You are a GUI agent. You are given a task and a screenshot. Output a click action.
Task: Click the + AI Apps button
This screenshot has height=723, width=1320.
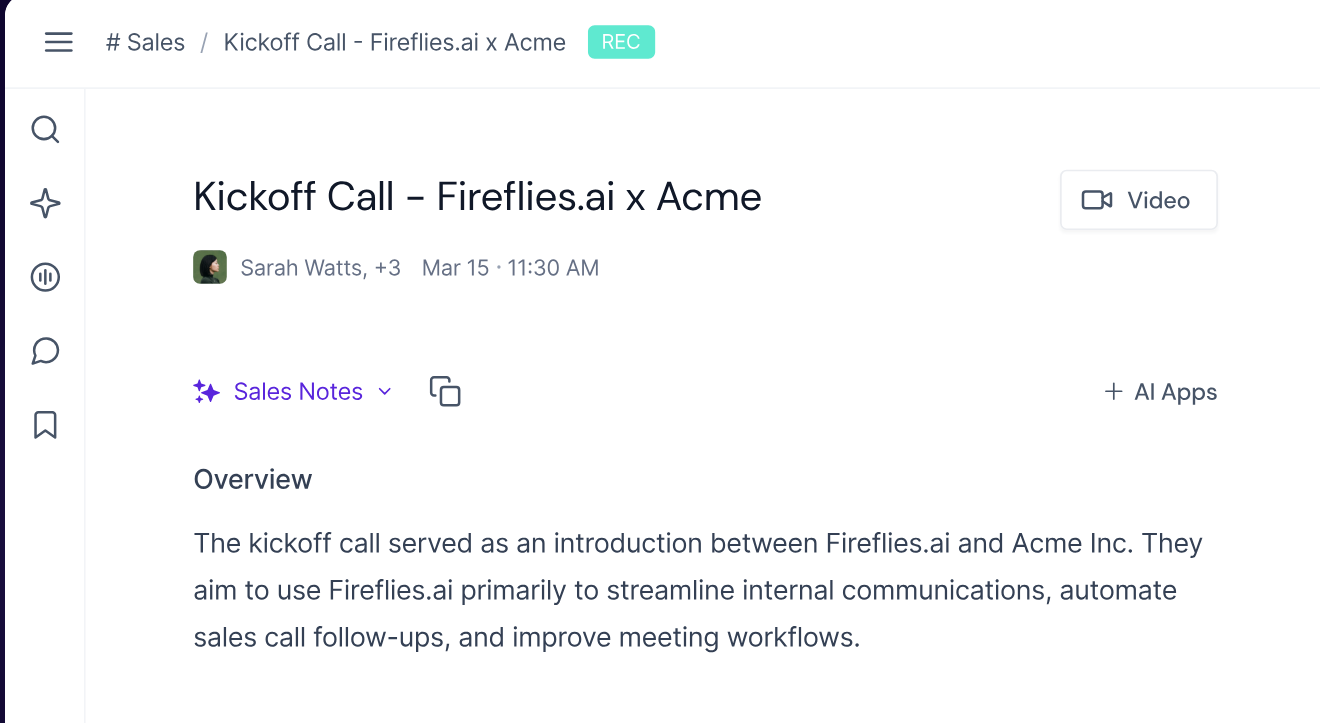(1160, 392)
